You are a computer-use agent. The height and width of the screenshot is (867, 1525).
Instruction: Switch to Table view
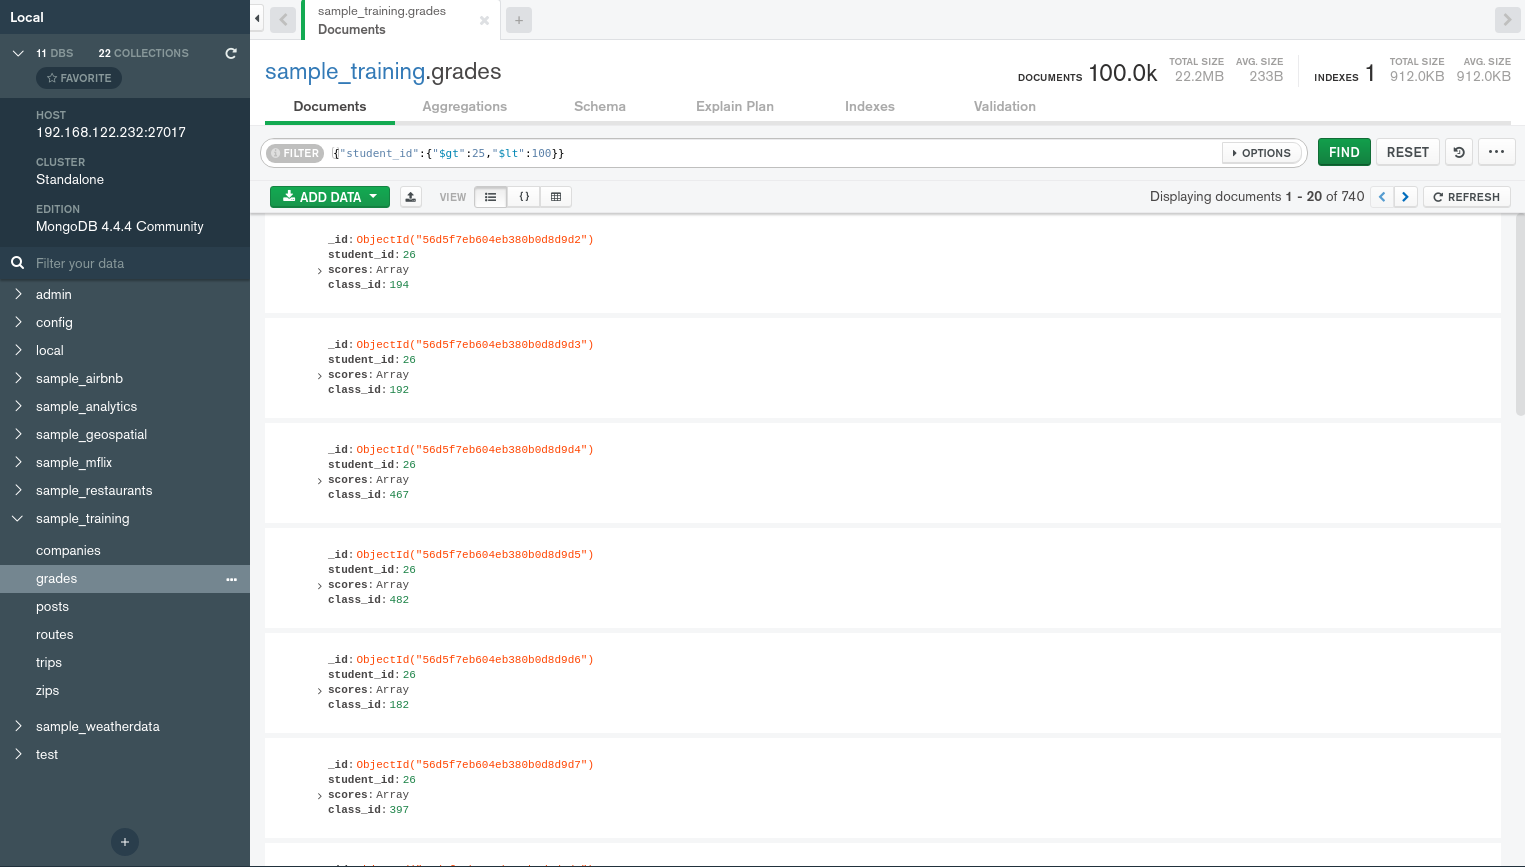point(556,197)
